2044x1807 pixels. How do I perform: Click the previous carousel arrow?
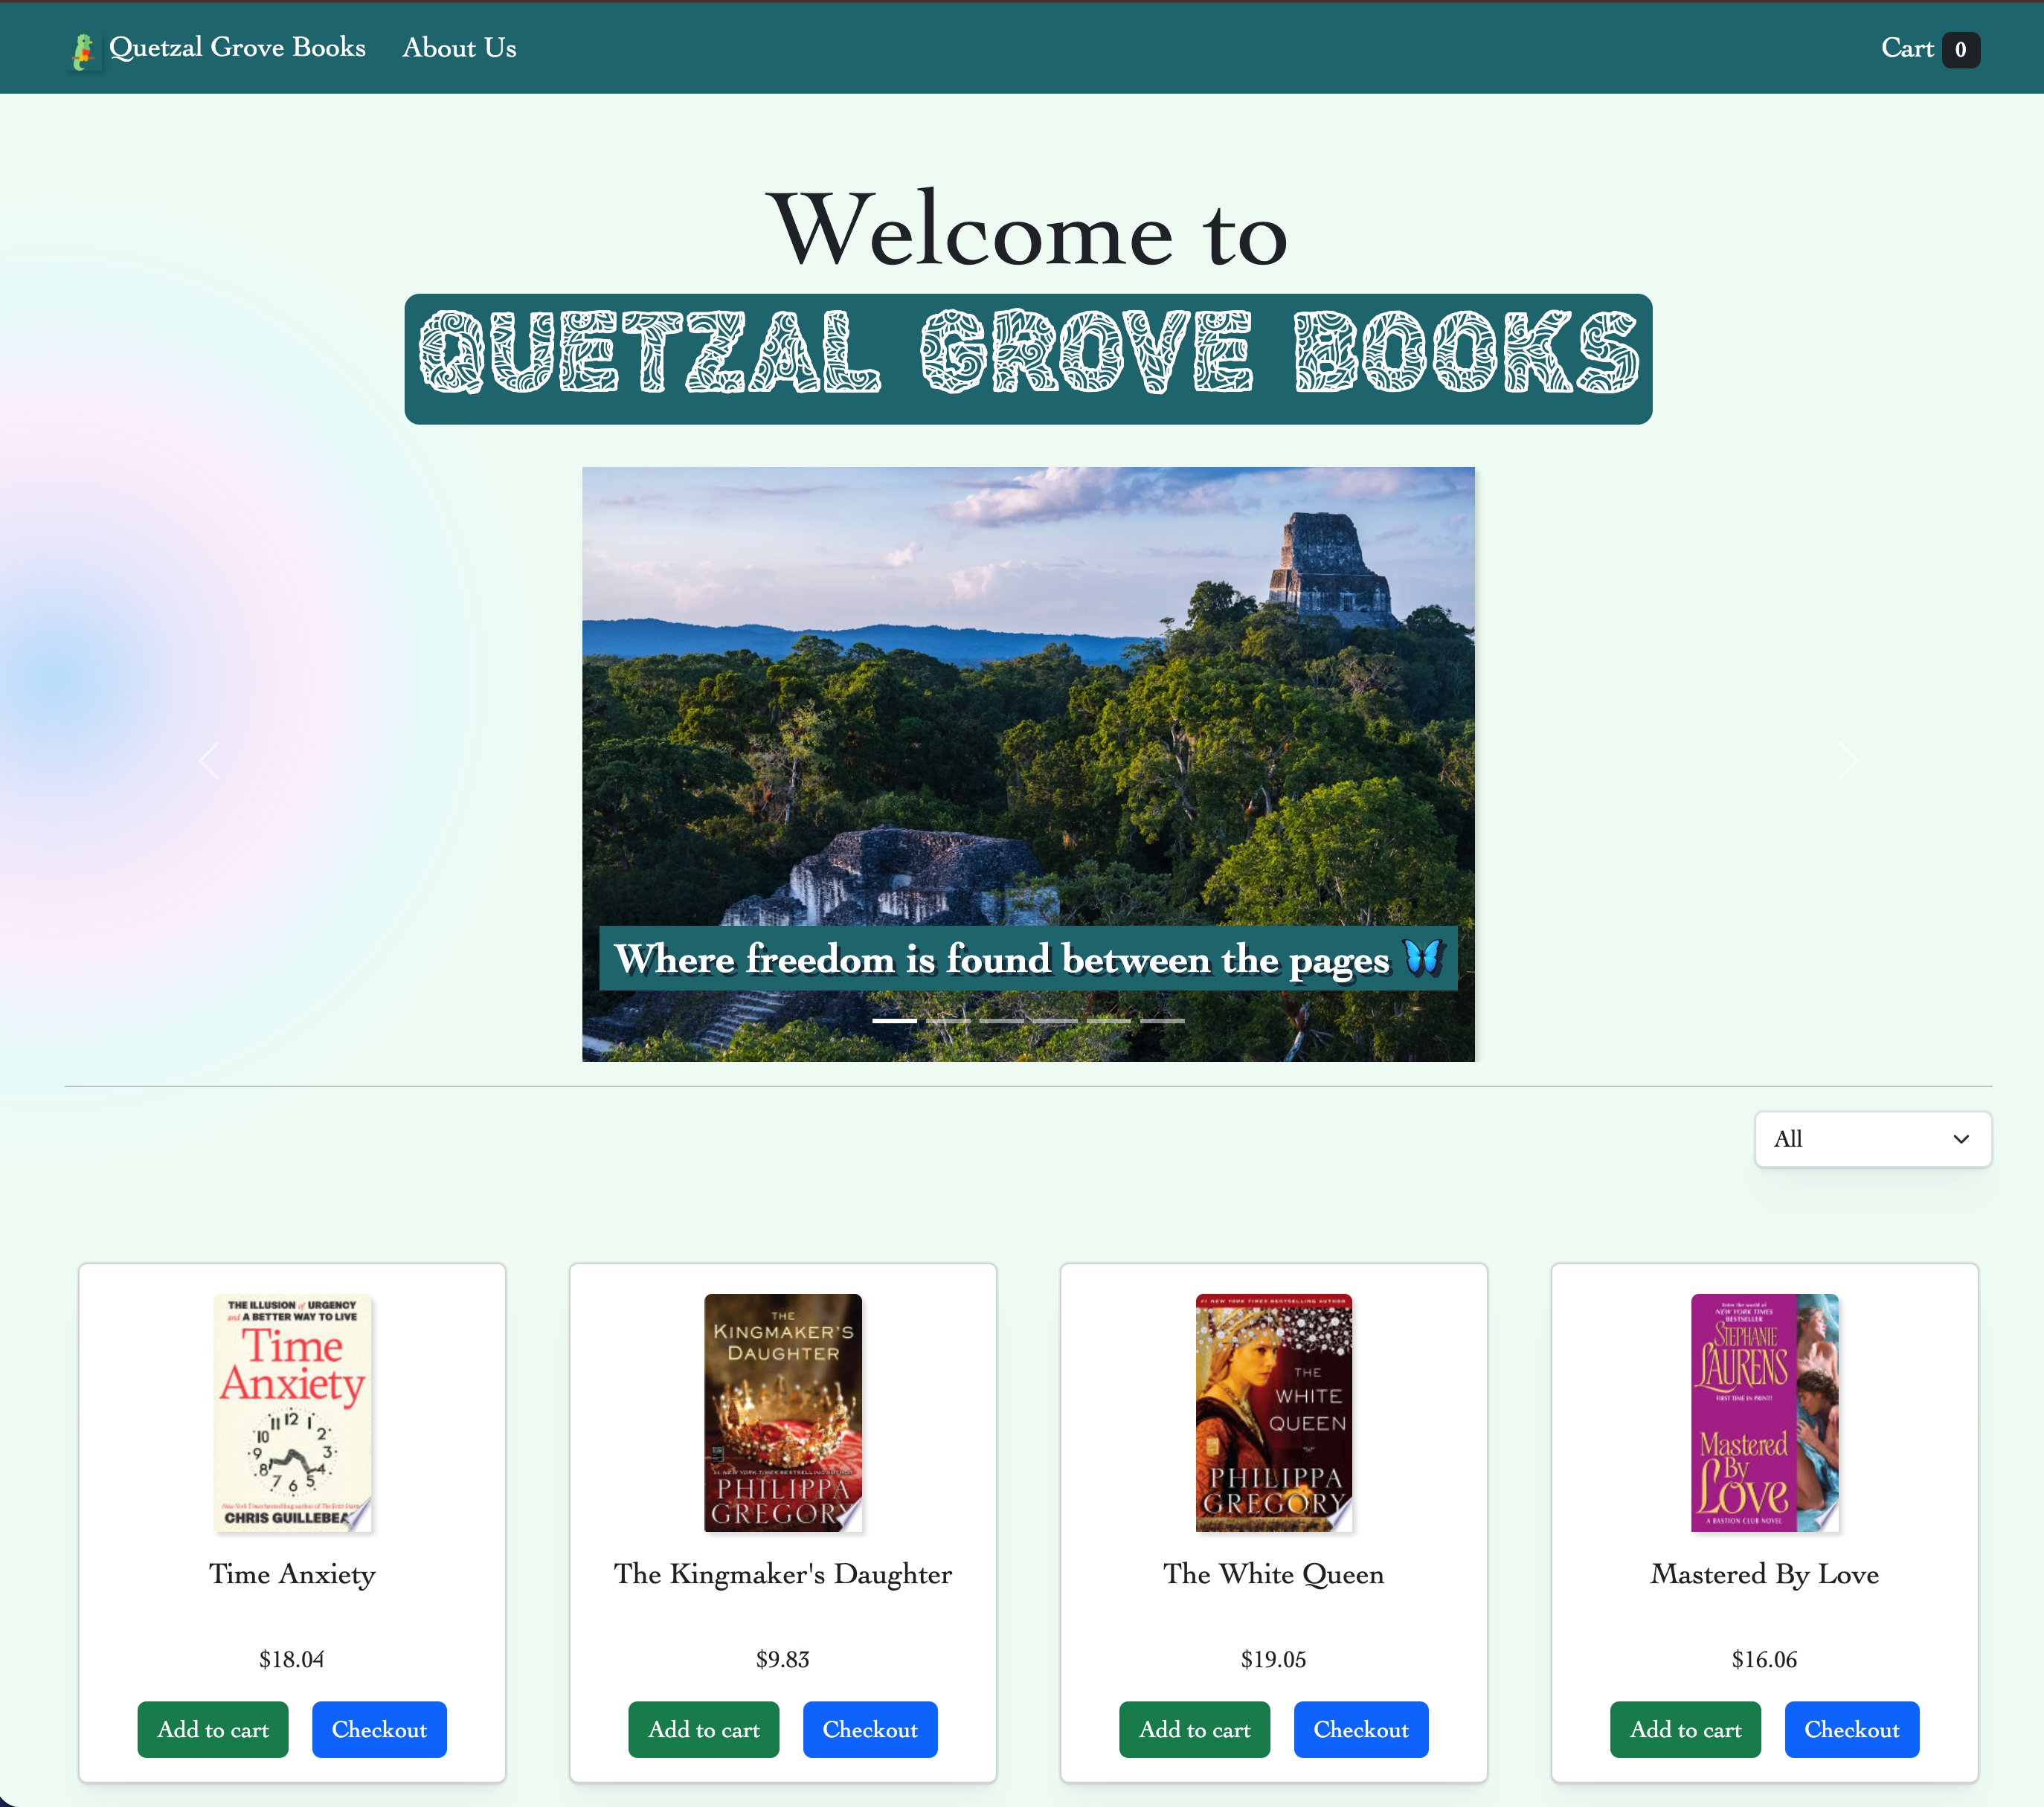click(x=209, y=761)
